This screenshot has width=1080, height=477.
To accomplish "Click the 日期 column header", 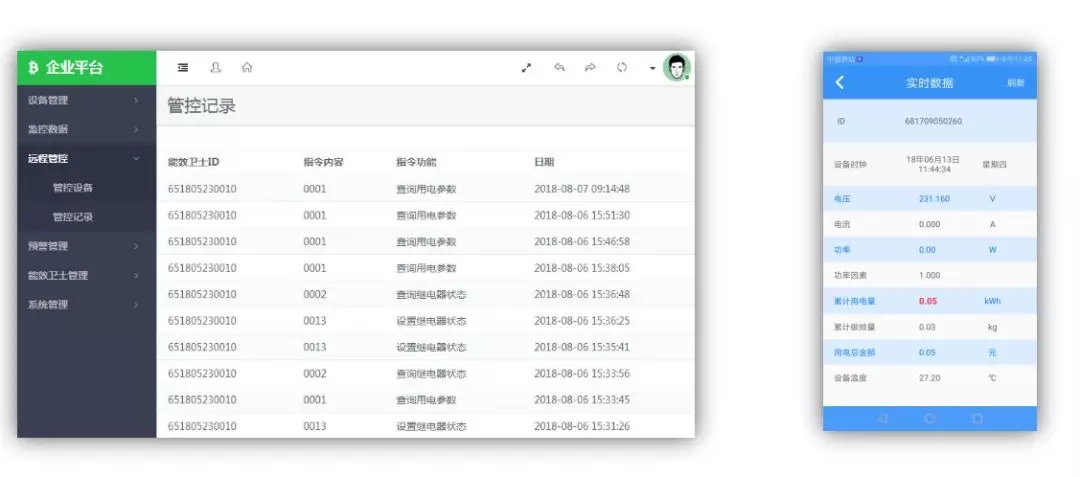I will click(544, 162).
